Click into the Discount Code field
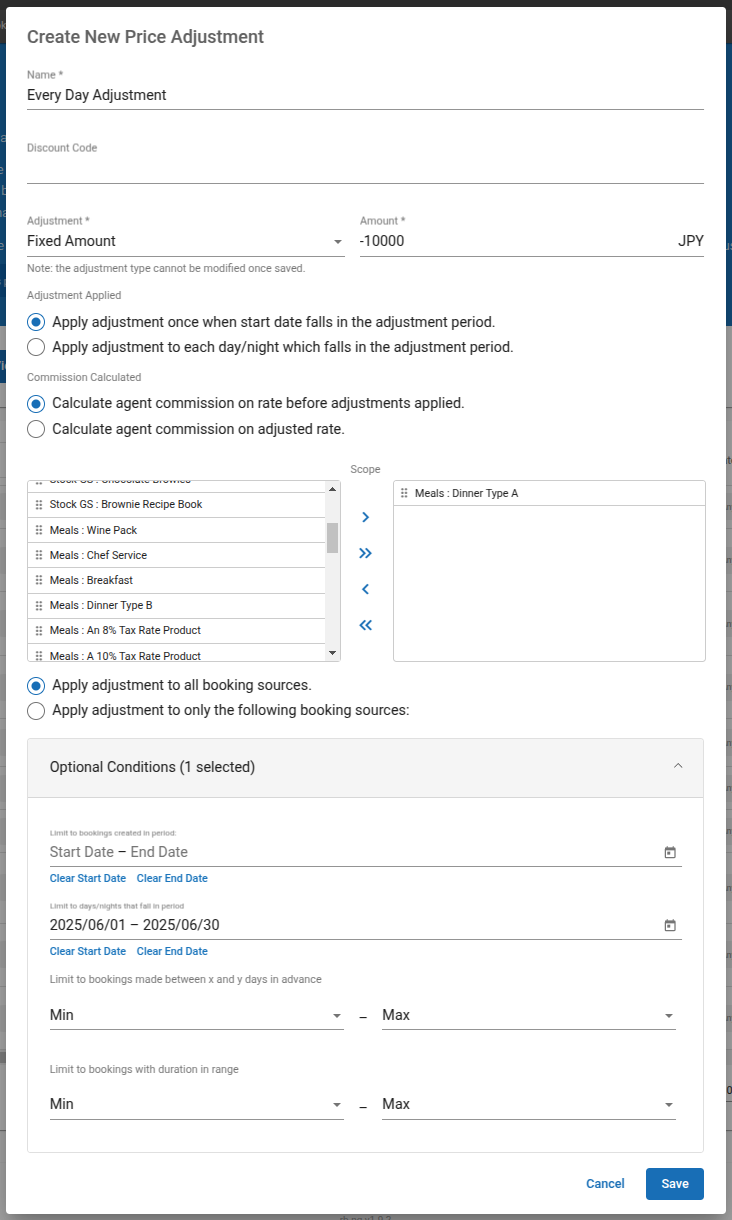Image resolution: width=732 pixels, height=1220 pixels. pyautogui.click(x=365, y=169)
